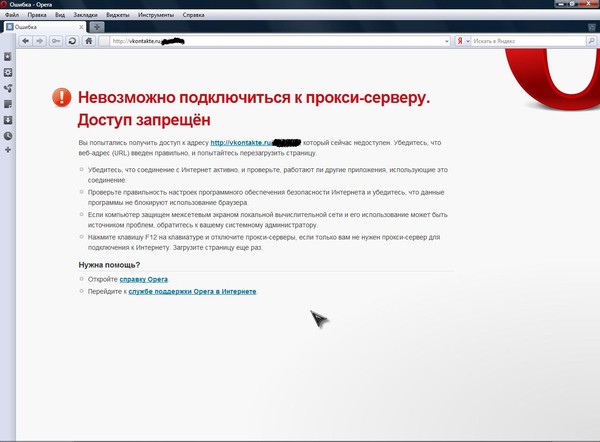Open the службе поддержки Opera в Интернете link
Screen dimensions: 600x442
pyautogui.click(x=192, y=292)
